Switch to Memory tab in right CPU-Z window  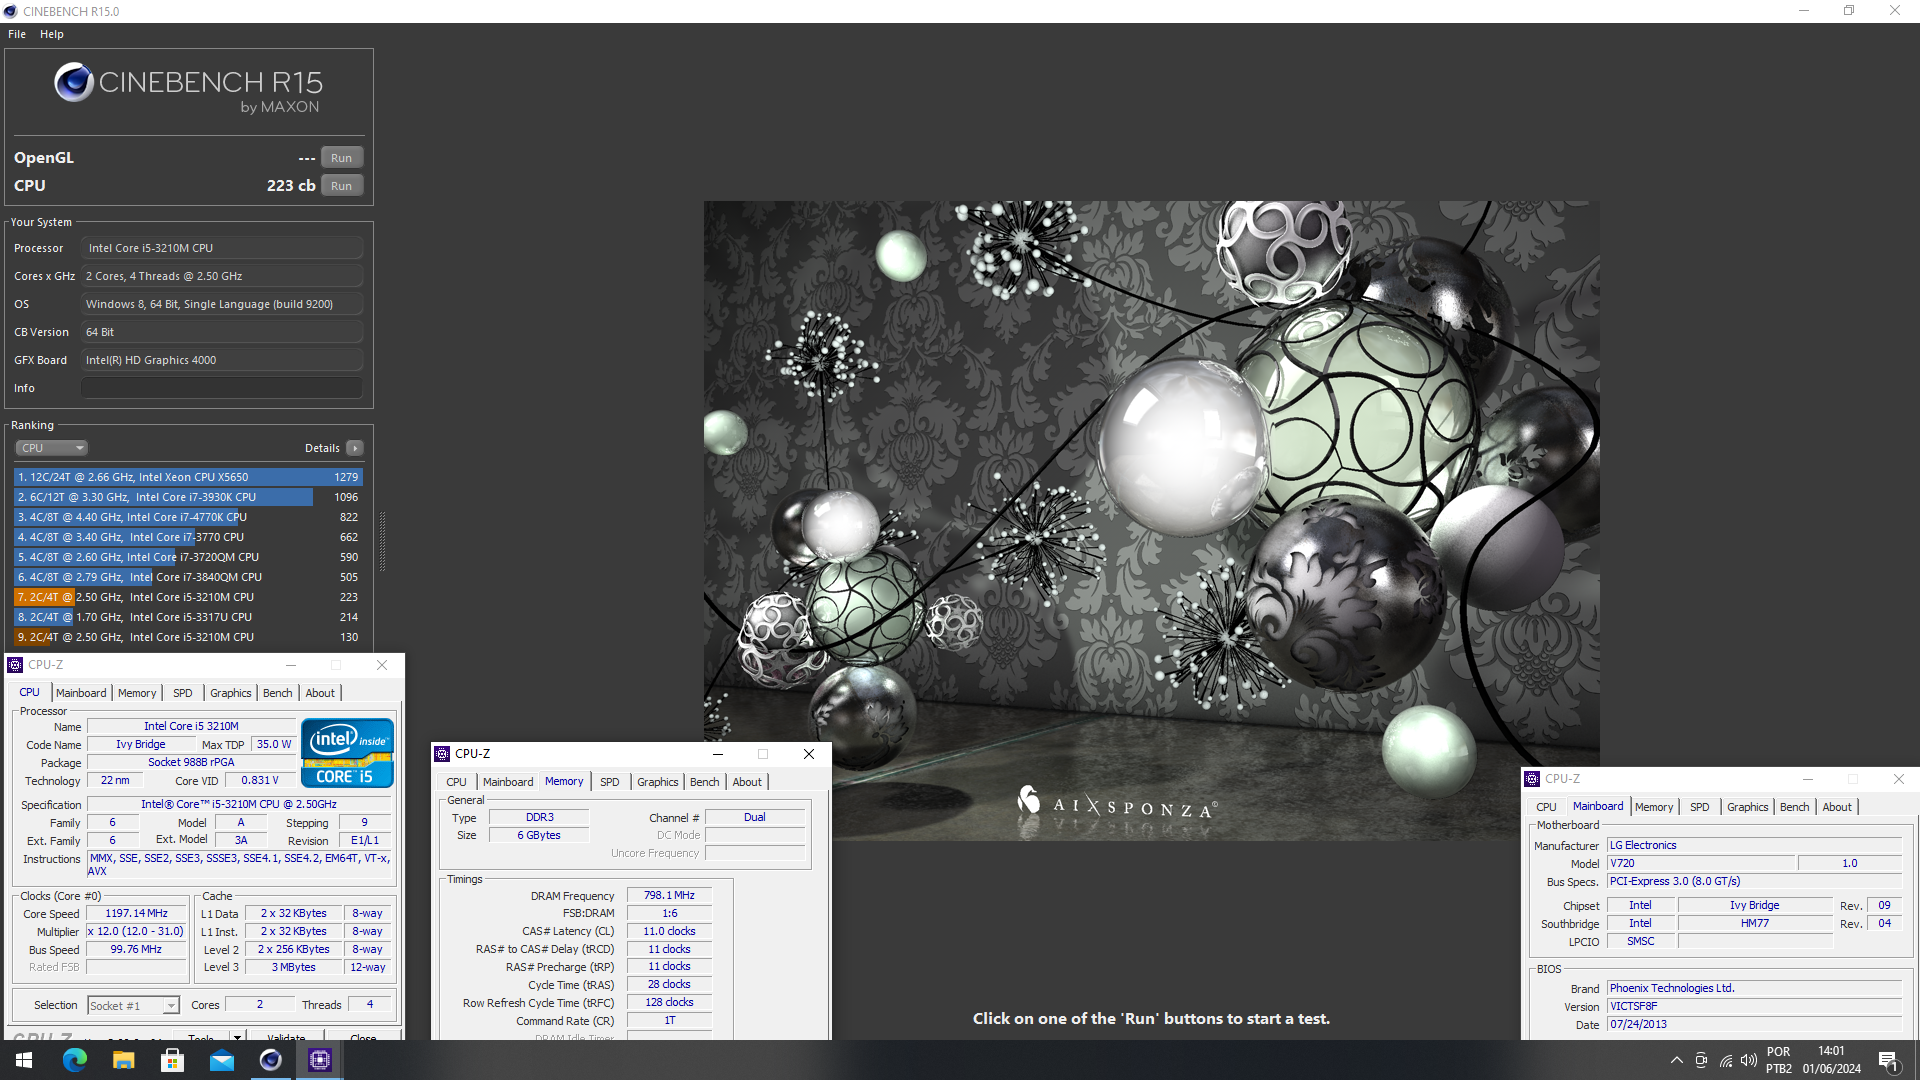coord(1654,807)
